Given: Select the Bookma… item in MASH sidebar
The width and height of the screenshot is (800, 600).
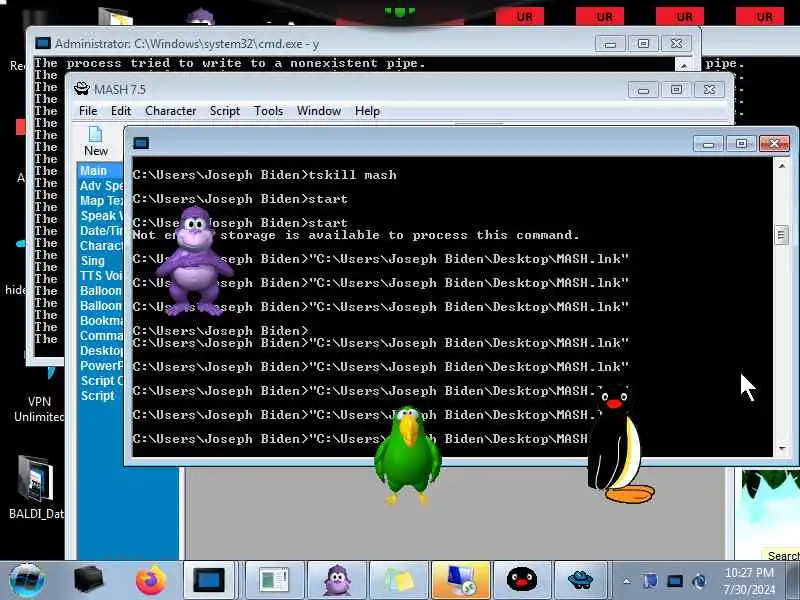Looking at the screenshot, I should (x=101, y=320).
